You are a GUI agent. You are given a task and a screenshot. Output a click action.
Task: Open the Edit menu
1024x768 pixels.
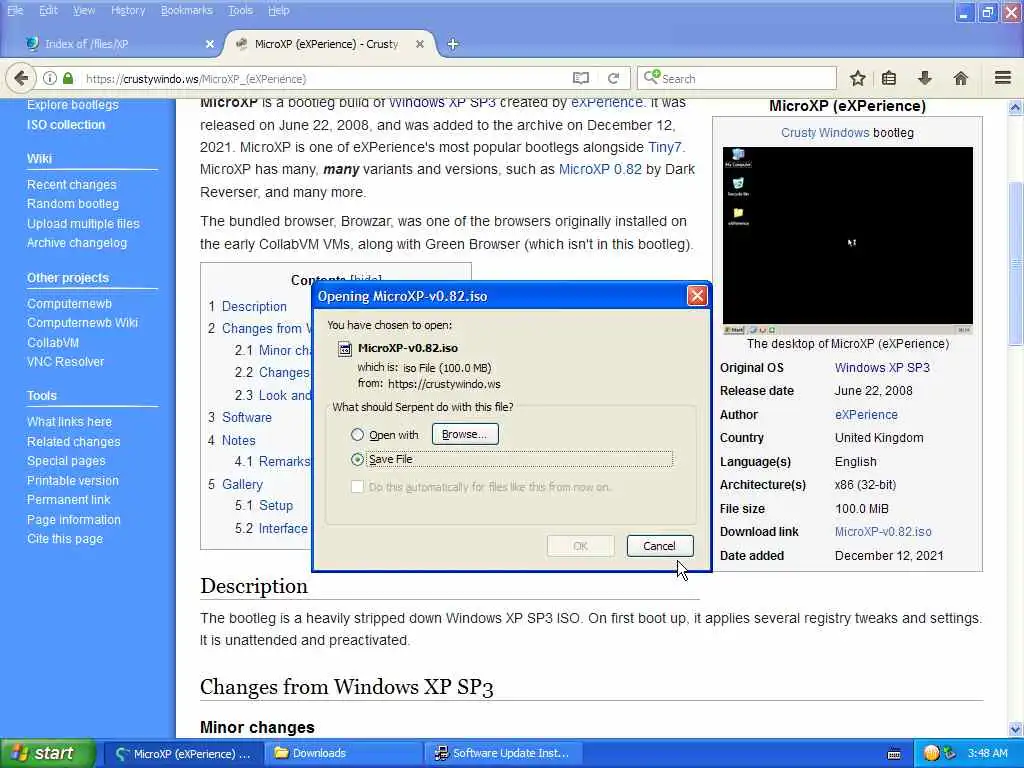pyautogui.click(x=48, y=10)
